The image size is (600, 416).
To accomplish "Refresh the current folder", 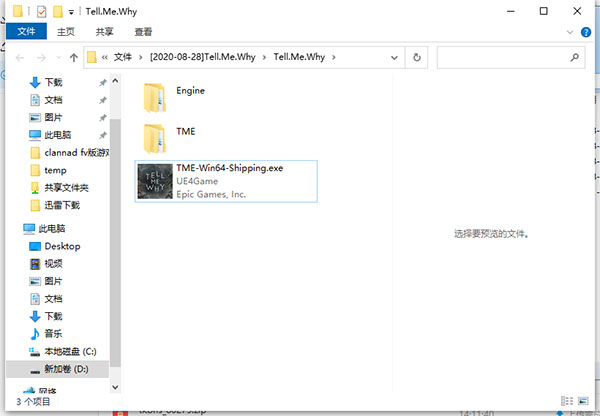I will [x=417, y=57].
